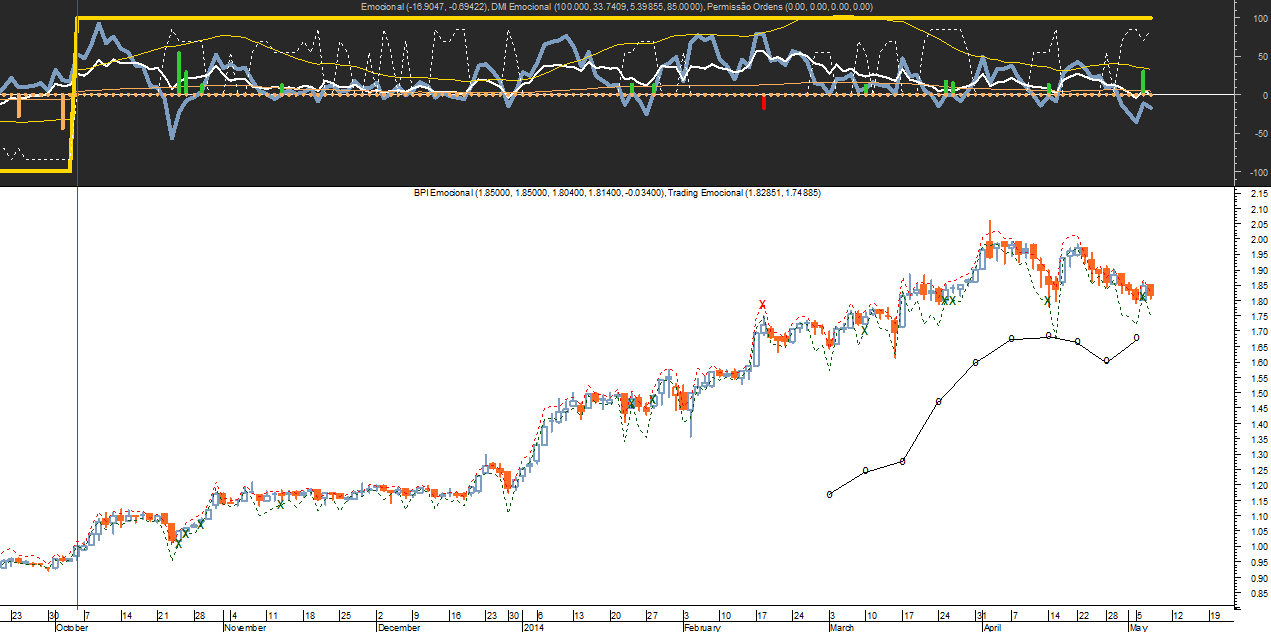Click the February label on the time axis
1271x632 pixels.
pyautogui.click(x=701, y=628)
